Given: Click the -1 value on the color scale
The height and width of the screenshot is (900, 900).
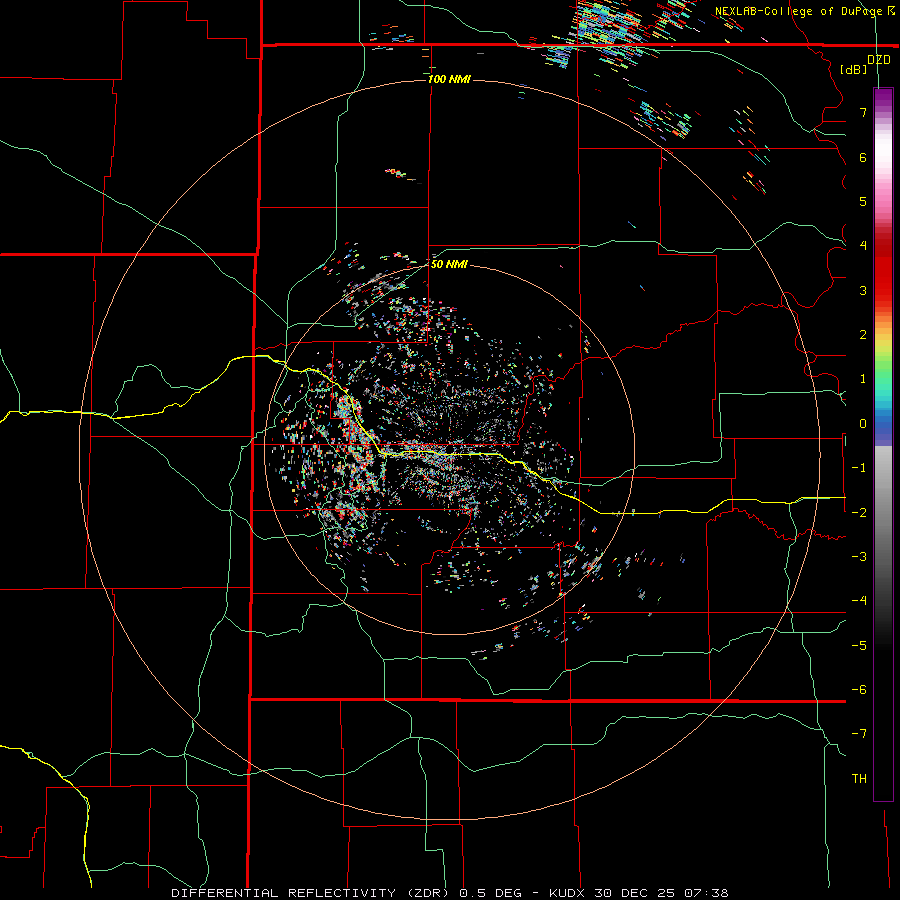Looking at the screenshot, I should [859, 468].
